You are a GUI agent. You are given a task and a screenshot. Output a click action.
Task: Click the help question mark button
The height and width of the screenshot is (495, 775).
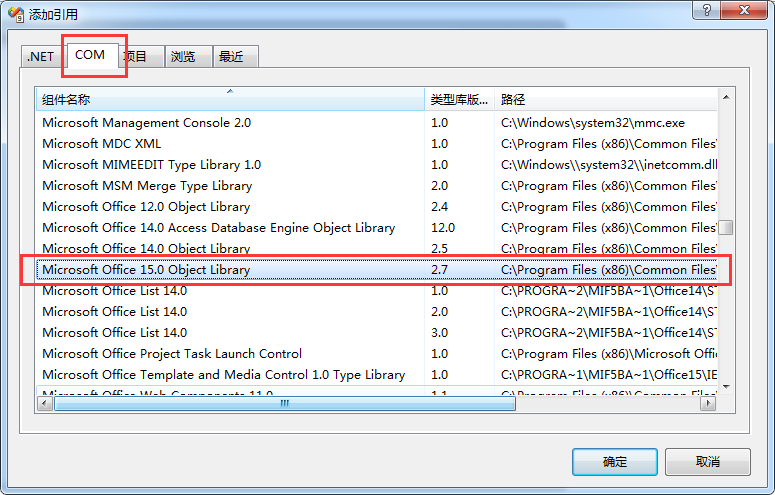[x=707, y=10]
